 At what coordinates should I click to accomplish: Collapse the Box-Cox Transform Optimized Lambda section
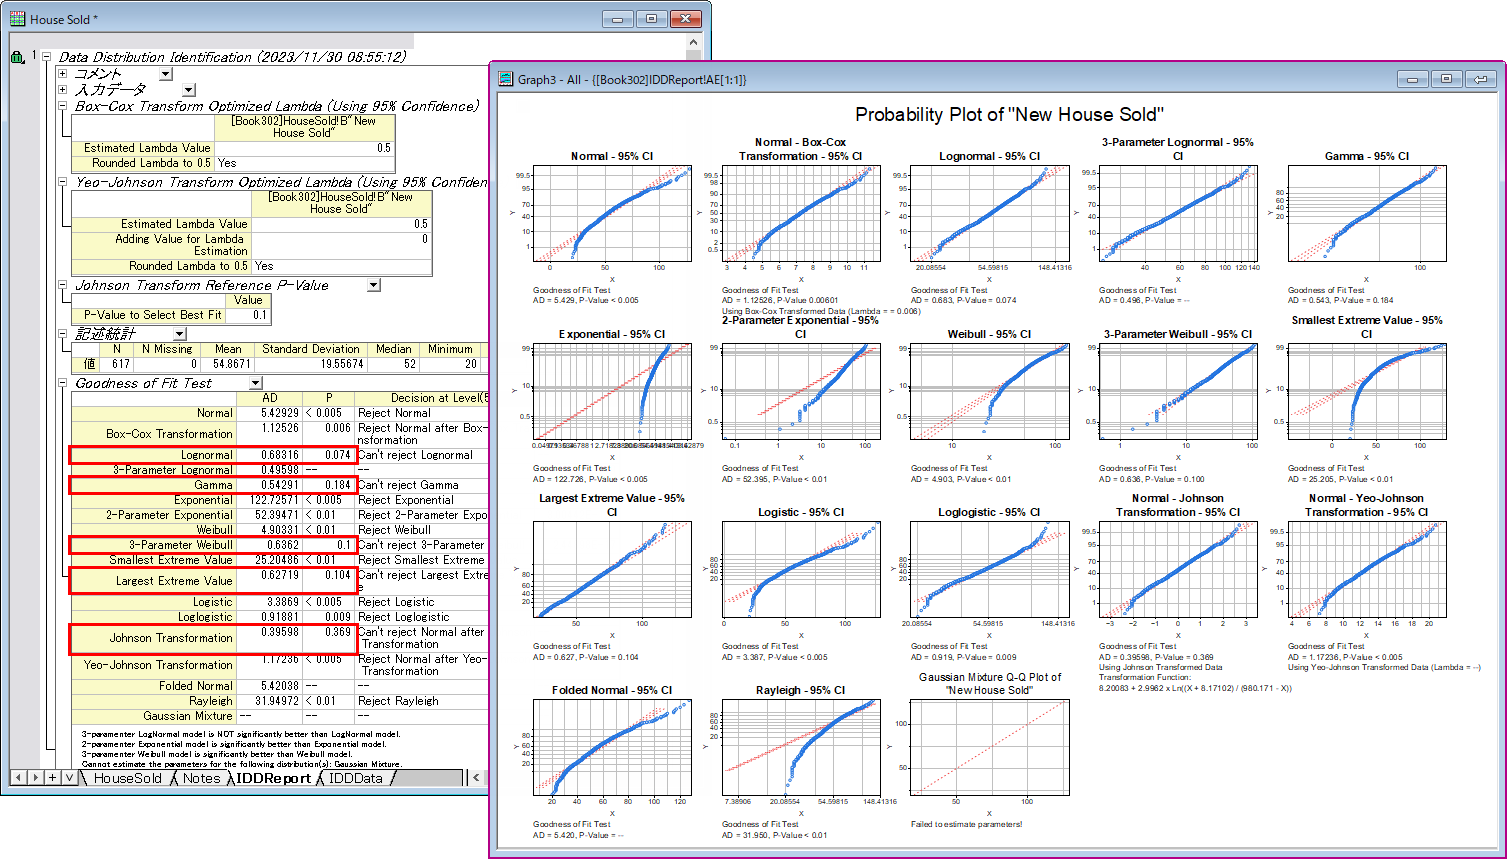[63, 105]
